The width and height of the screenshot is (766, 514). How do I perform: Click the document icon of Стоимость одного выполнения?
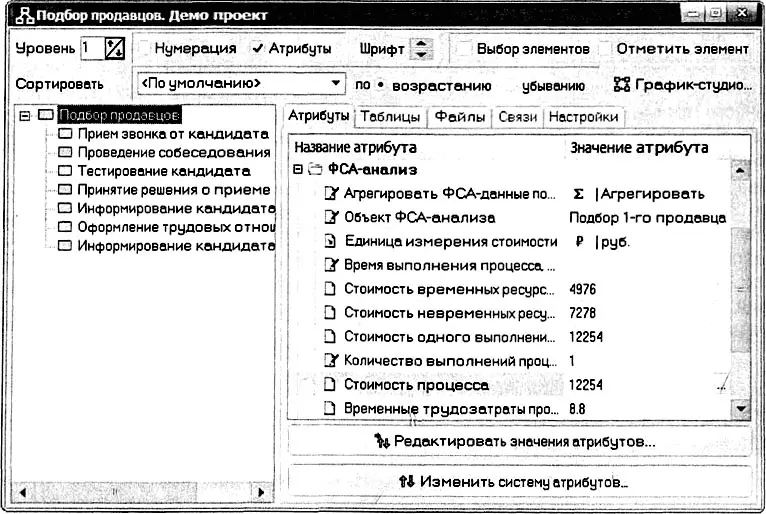pos(330,336)
